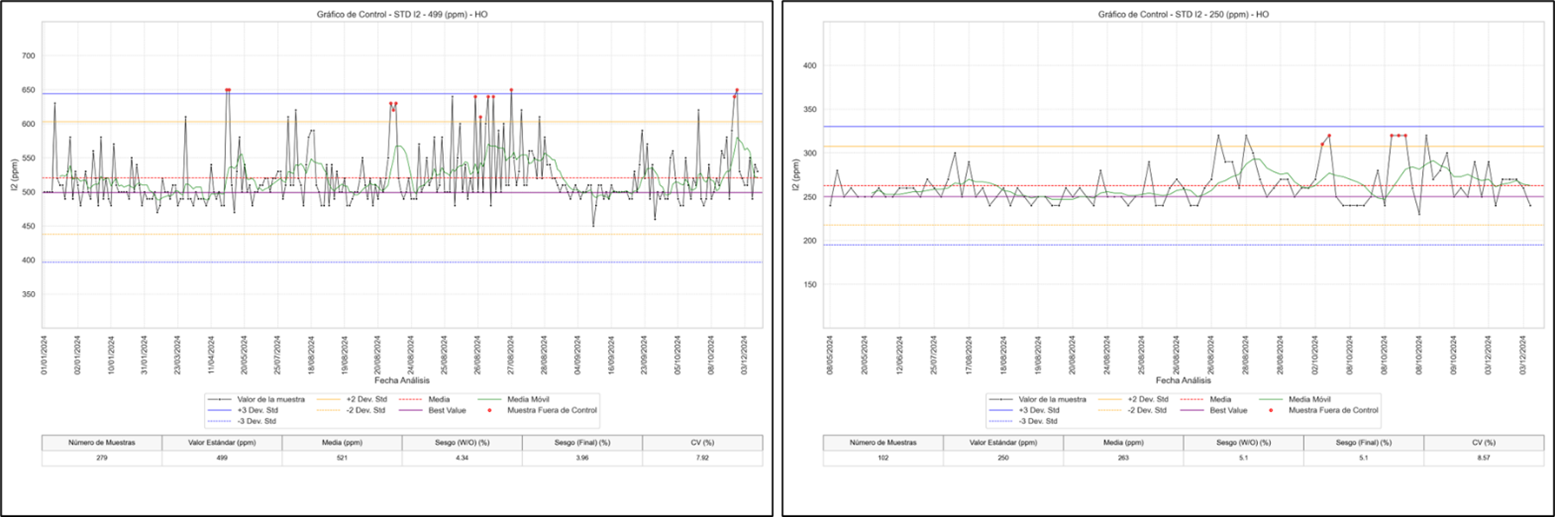The height and width of the screenshot is (517, 1555).
Task: Click the 'Sesgo (Final) (%)' header in left table
Action: [582, 442]
